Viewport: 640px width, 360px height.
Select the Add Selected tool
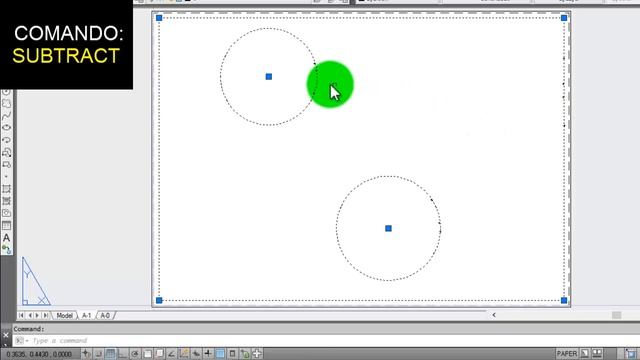(x=7, y=249)
